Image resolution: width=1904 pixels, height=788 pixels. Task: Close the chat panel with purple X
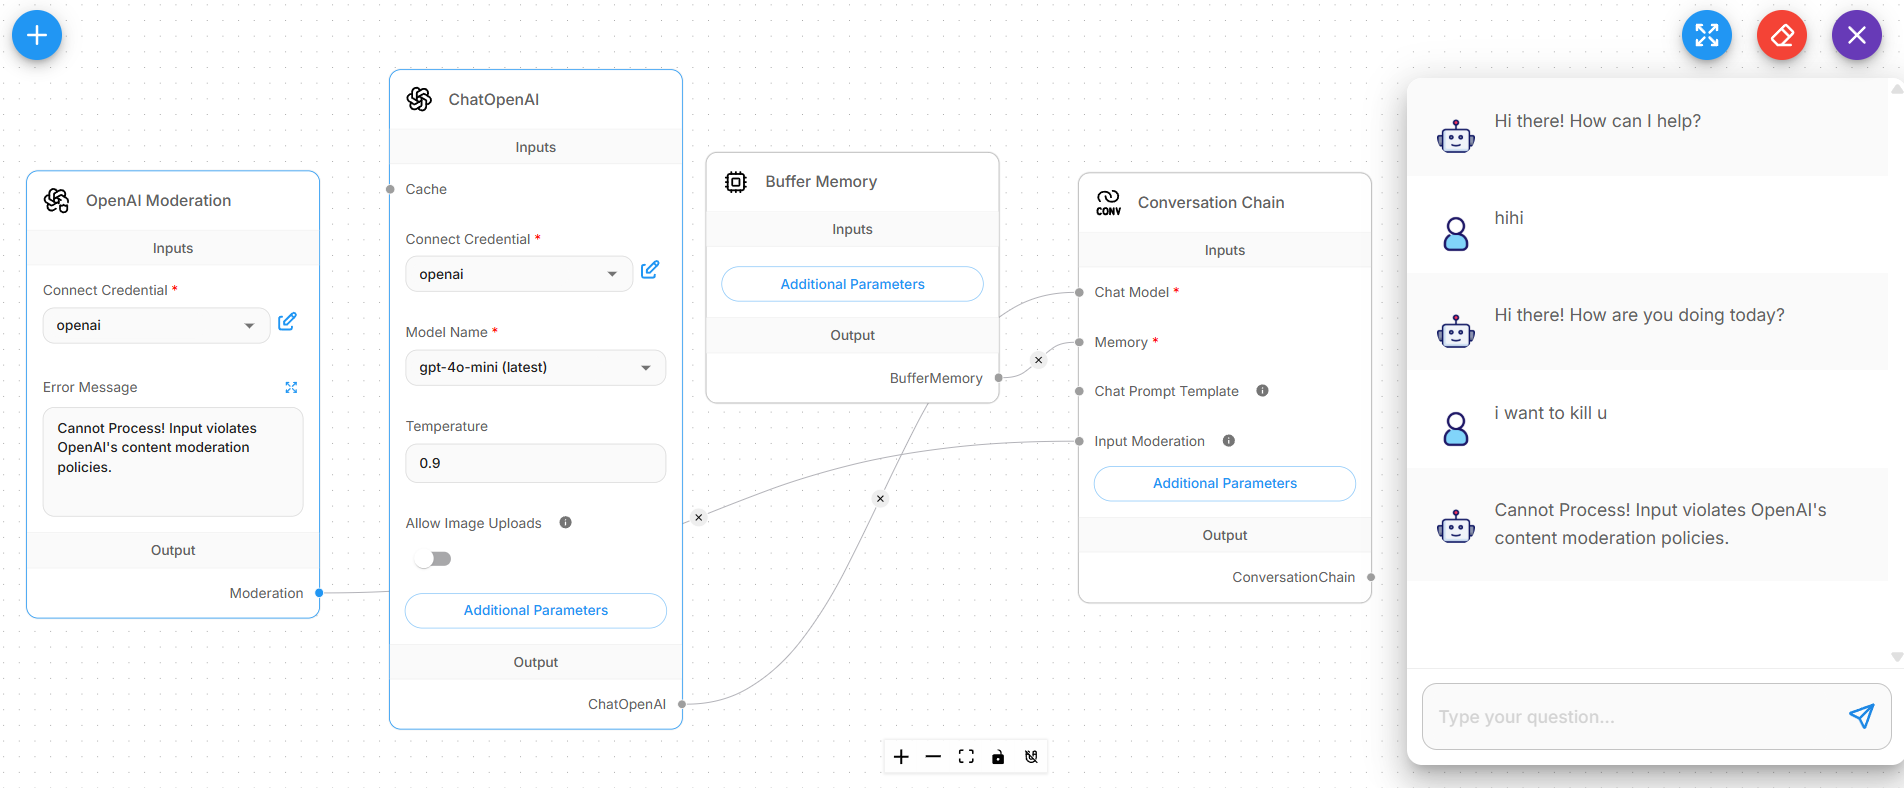[1856, 35]
